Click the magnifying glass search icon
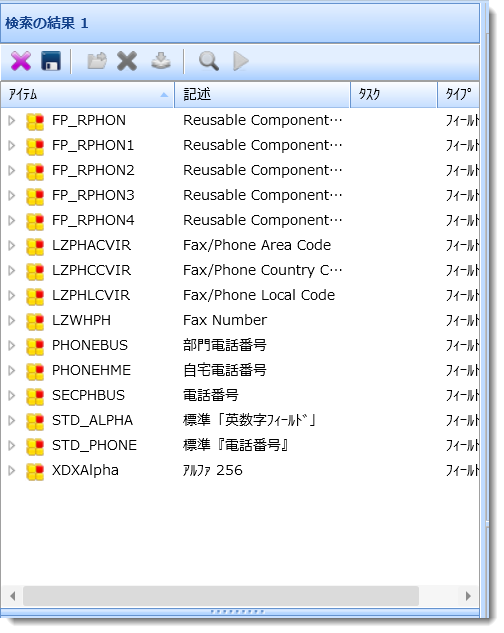 pos(209,61)
